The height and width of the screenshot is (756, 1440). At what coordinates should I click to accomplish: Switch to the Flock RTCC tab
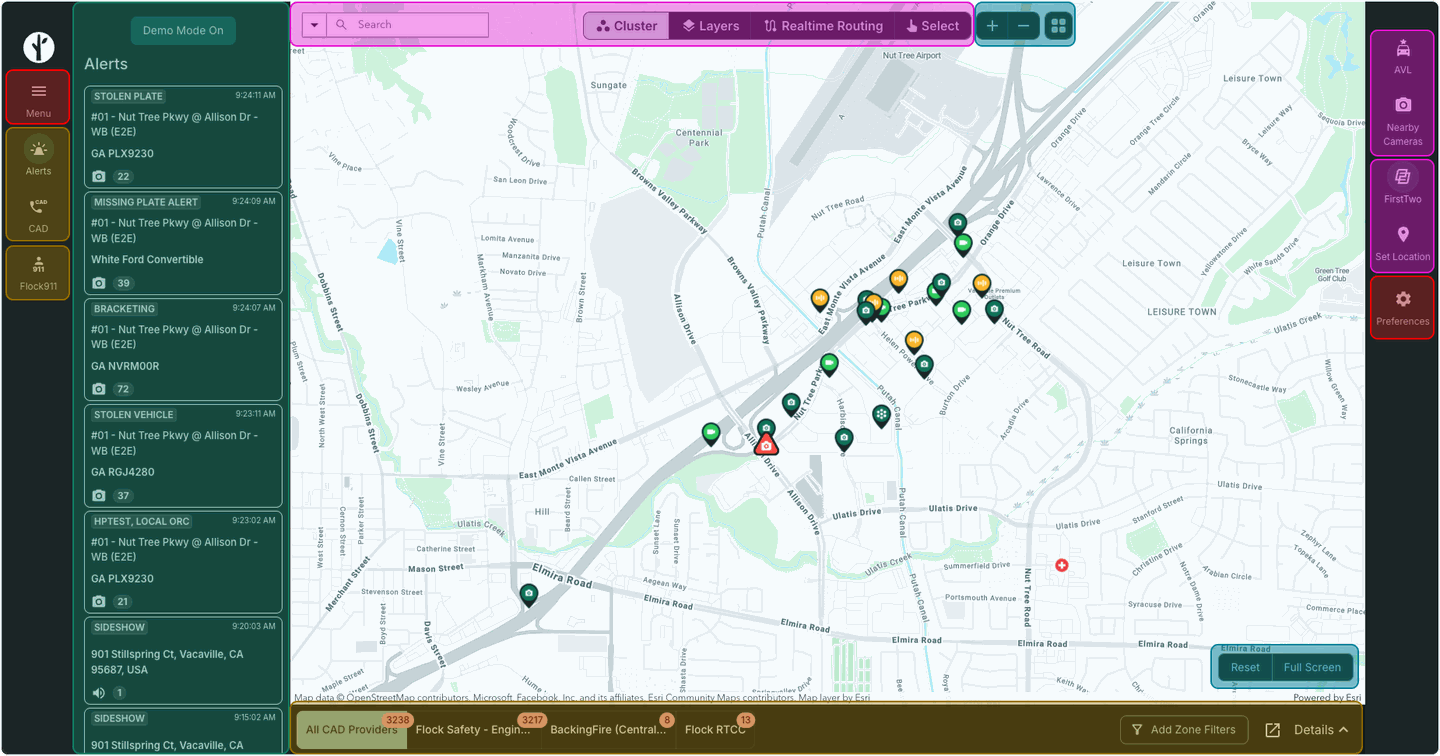(715, 730)
